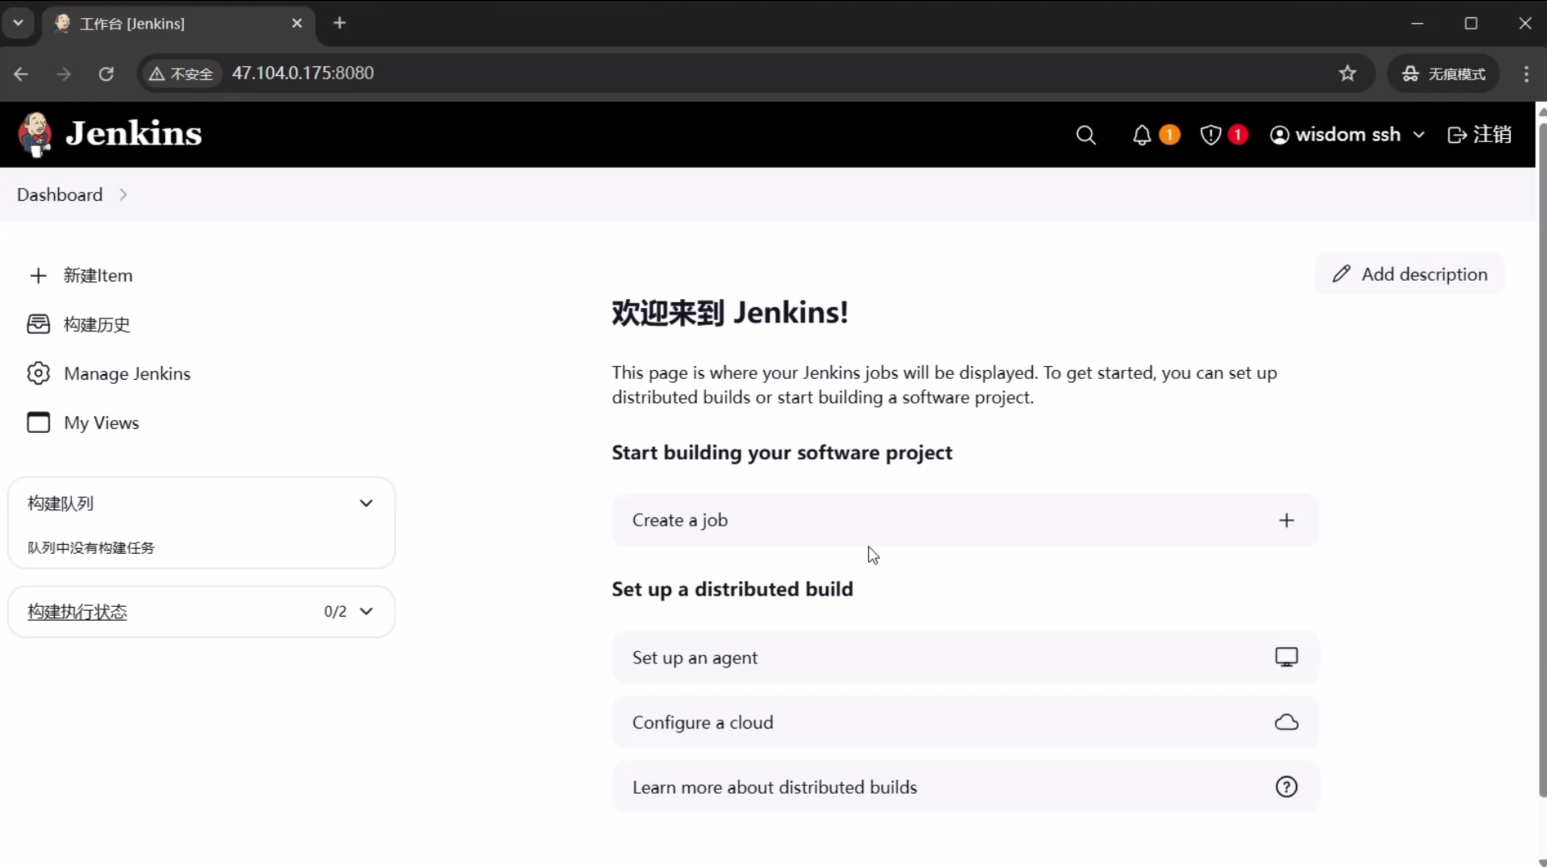Click the 队列中没有构建任务 empty queue message
Image resolution: width=1547 pixels, height=867 pixels.
point(91,548)
